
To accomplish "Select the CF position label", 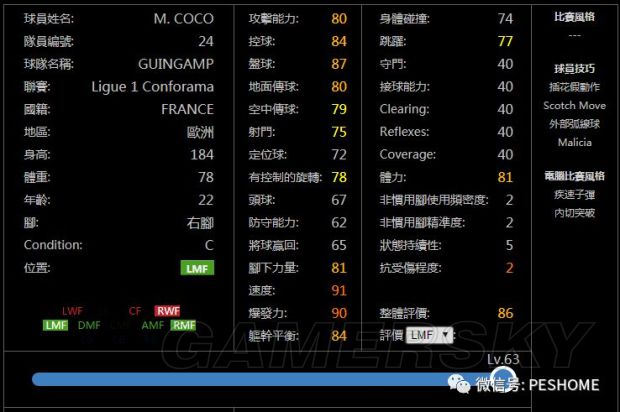I will [133, 311].
